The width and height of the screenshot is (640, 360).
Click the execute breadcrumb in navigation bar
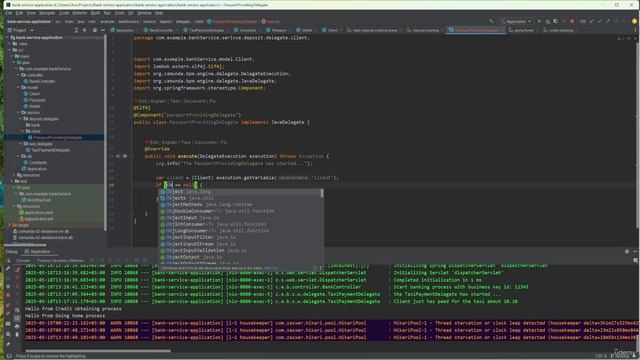pyautogui.click(x=271, y=21)
